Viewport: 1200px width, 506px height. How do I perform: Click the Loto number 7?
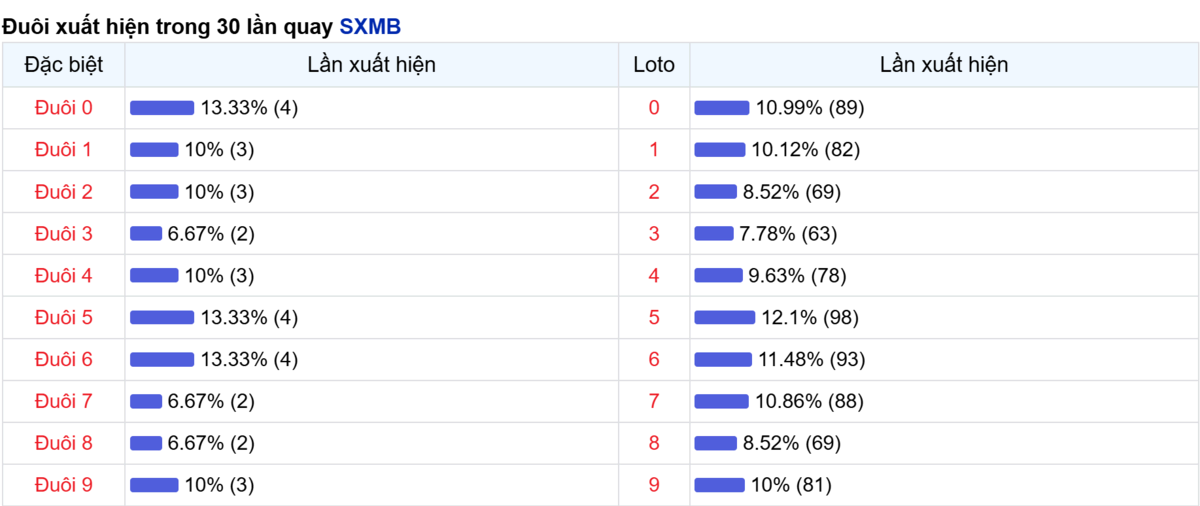pyautogui.click(x=654, y=402)
